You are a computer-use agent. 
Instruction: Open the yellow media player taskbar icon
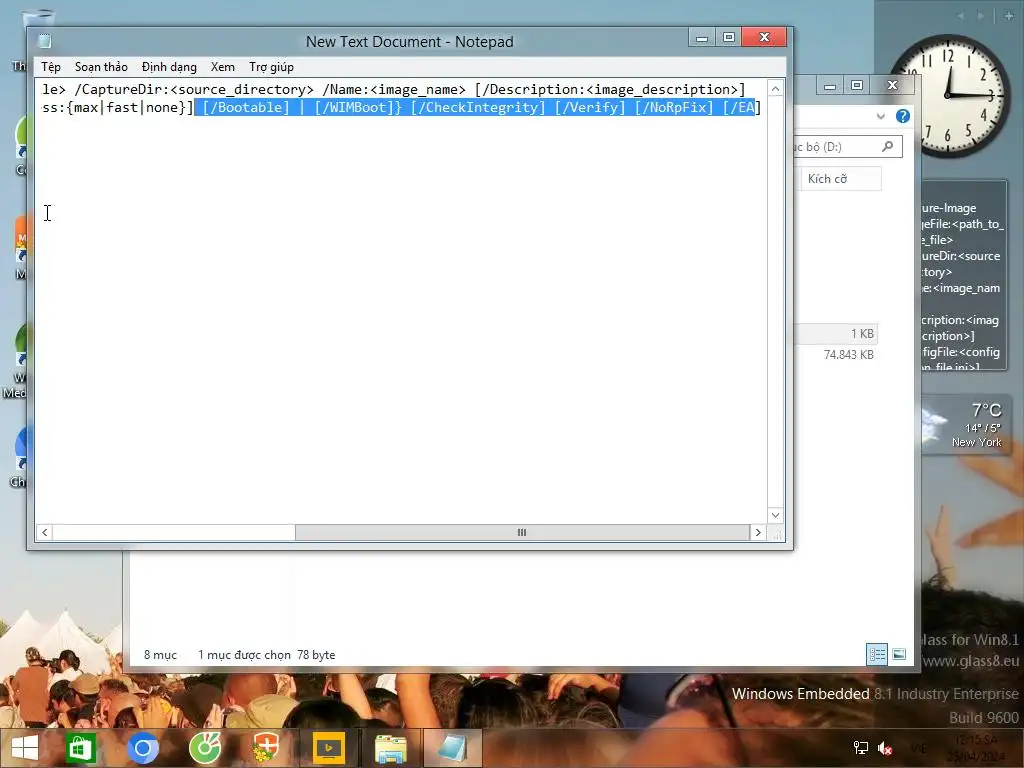[329, 748]
